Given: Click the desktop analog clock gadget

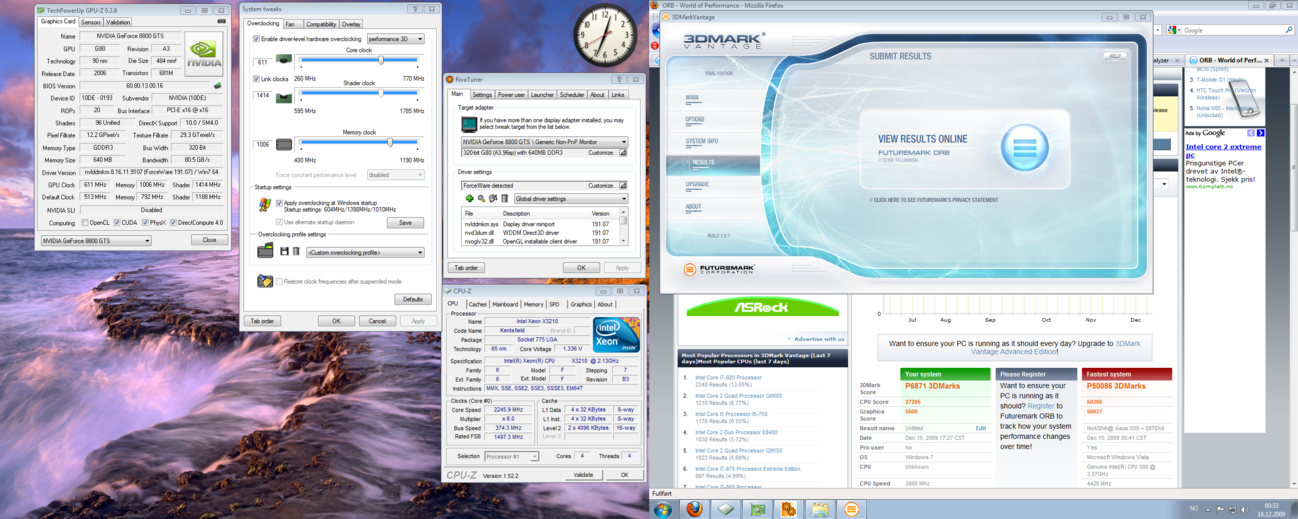Looking at the screenshot, I should coord(606,36).
